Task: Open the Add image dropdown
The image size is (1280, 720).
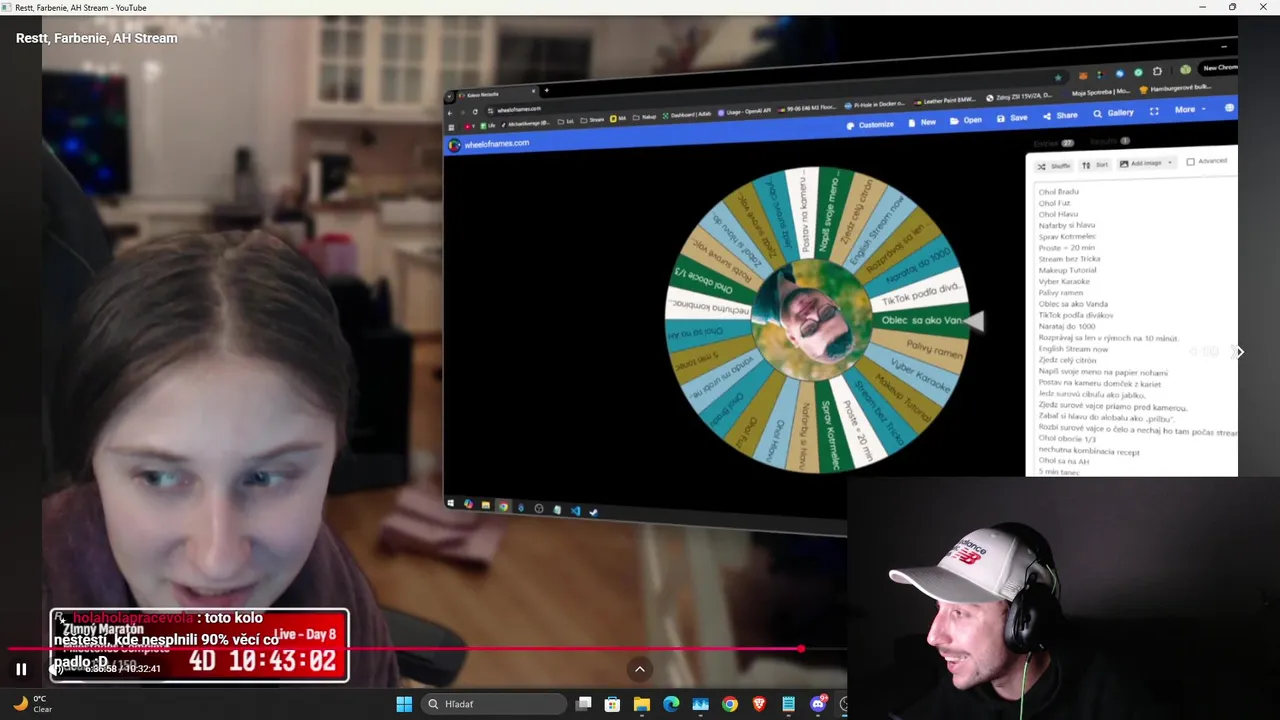Action: pos(1145,163)
